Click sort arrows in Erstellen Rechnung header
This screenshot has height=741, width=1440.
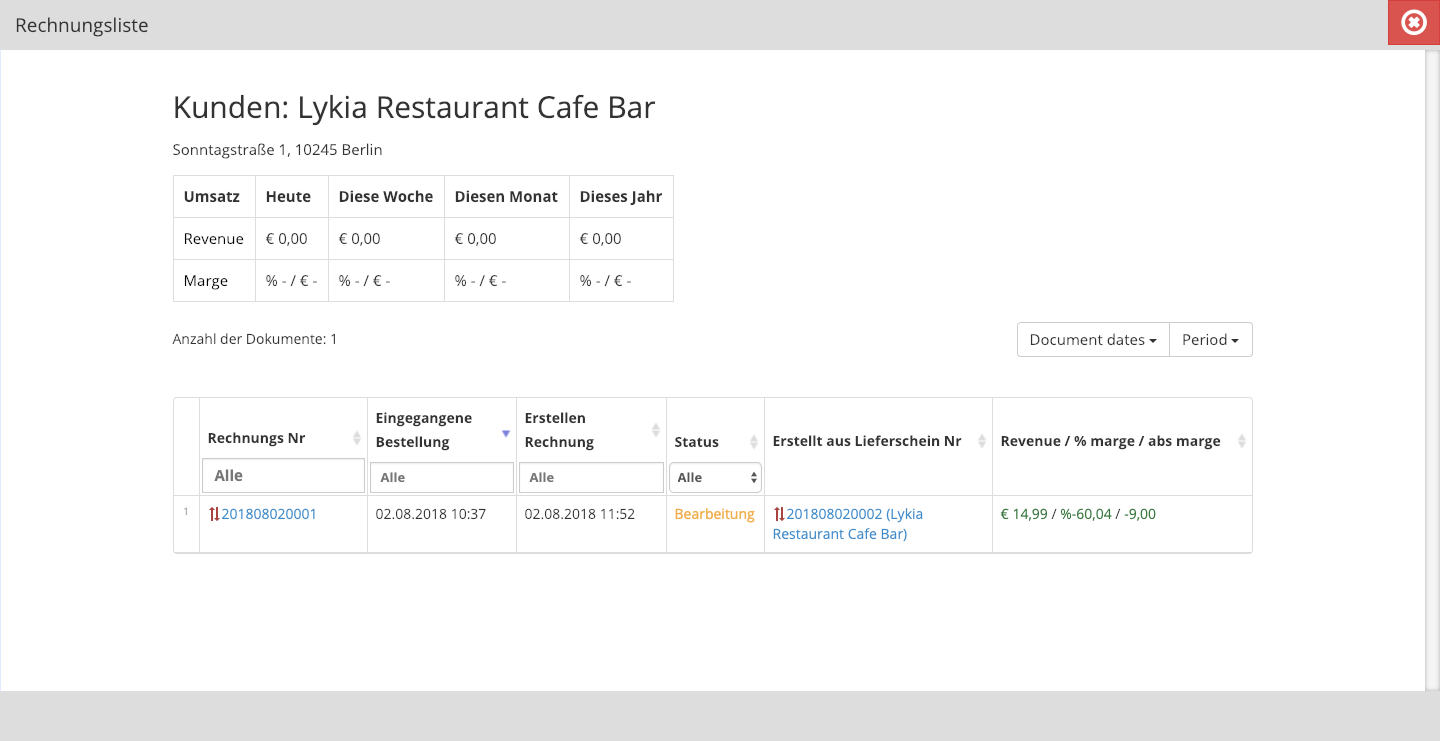[656, 430]
